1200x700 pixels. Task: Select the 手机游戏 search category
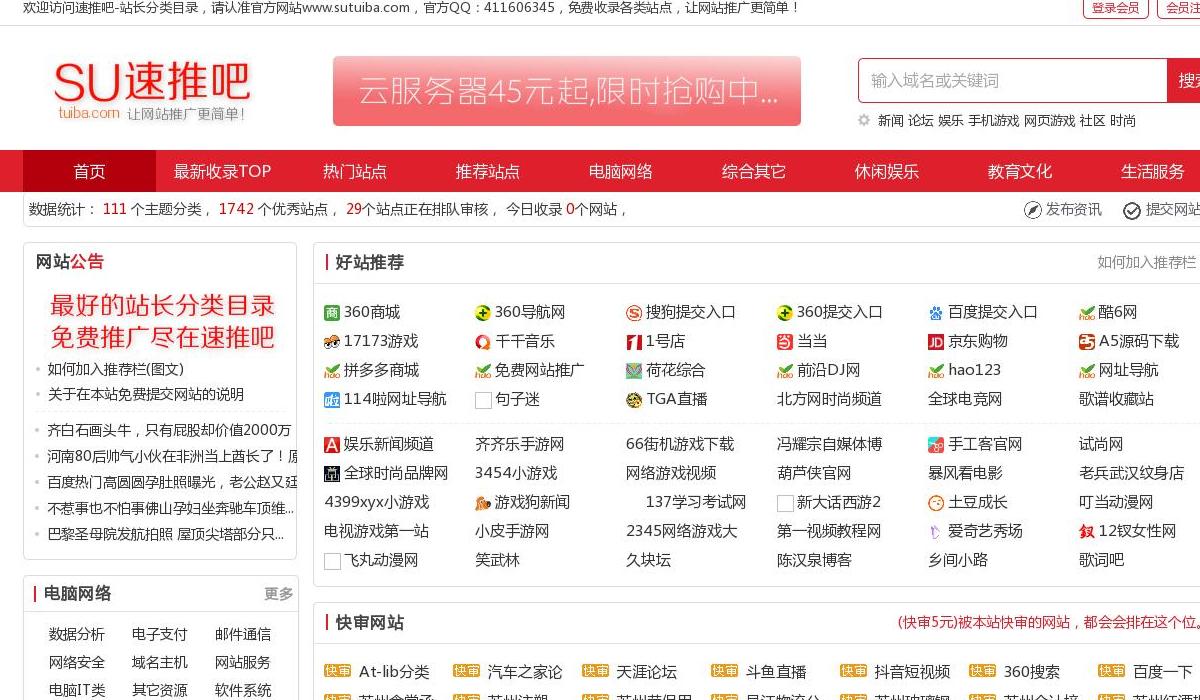pyautogui.click(x=993, y=121)
